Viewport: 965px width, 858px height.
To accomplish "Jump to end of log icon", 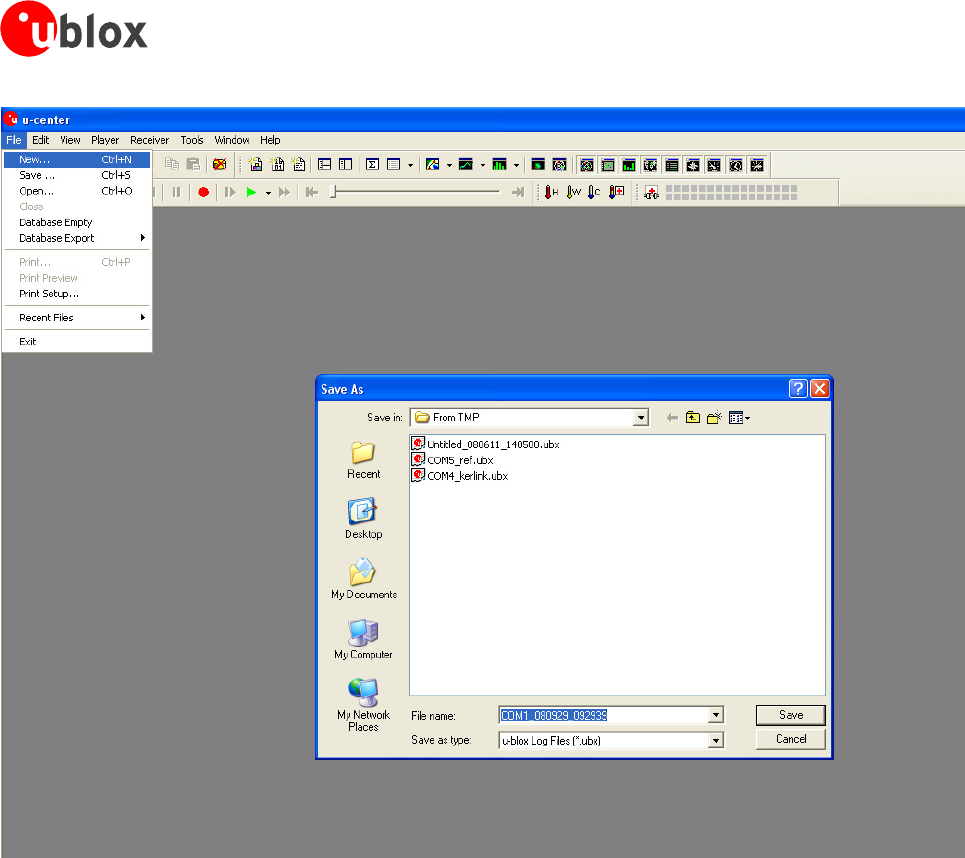I will pyautogui.click(x=518, y=193).
